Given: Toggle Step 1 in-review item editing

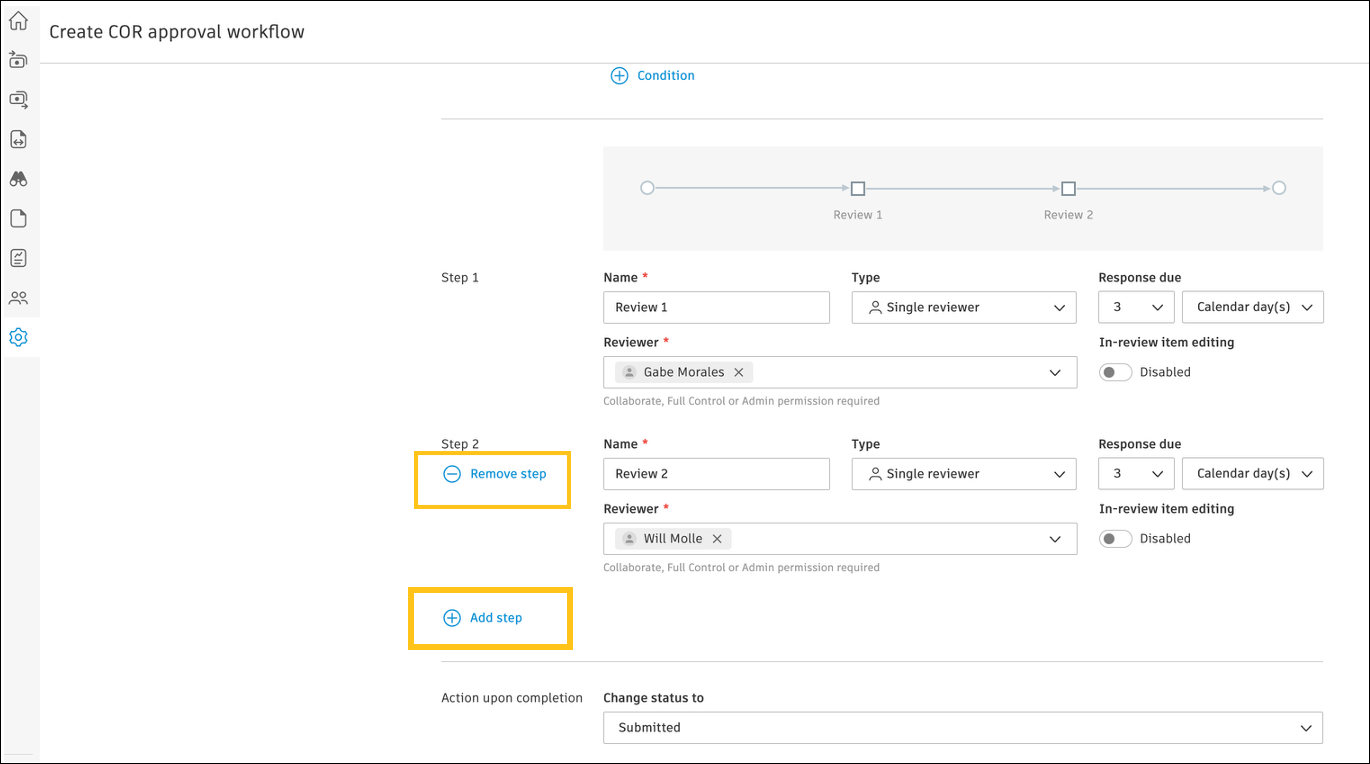Looking at the screenshot, I should [1116, 372].
